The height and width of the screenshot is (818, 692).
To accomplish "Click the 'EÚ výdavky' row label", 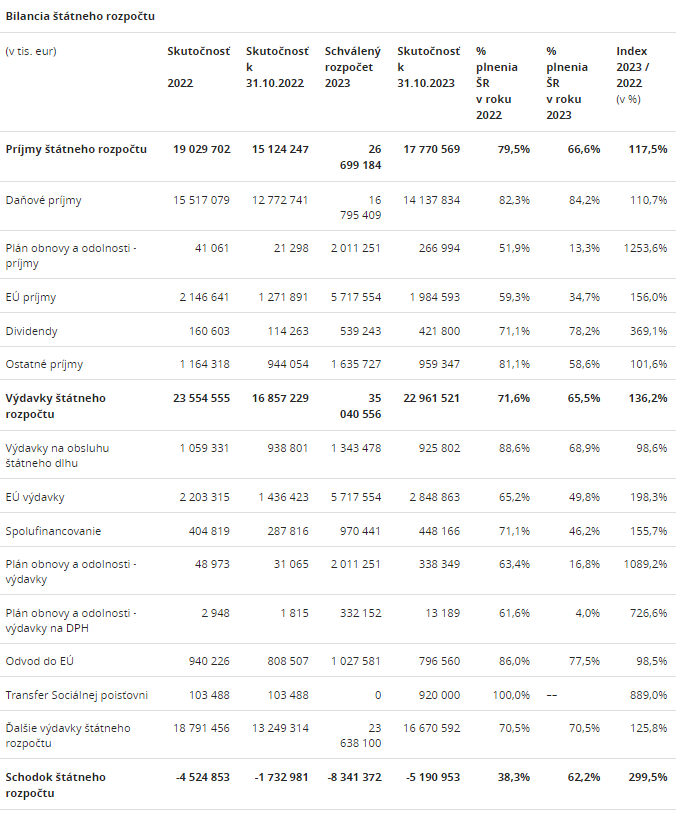I will [x=35, y=497].
